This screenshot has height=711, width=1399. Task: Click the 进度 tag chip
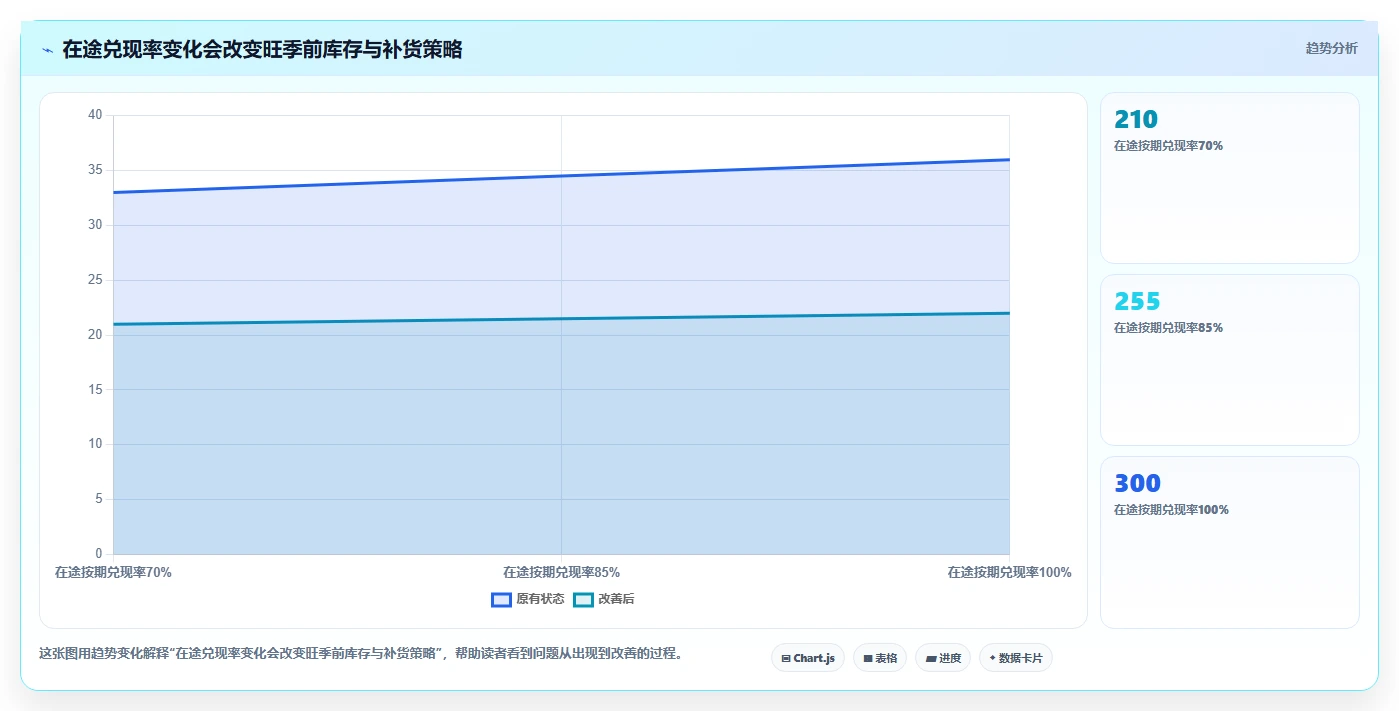click(943, 658)
